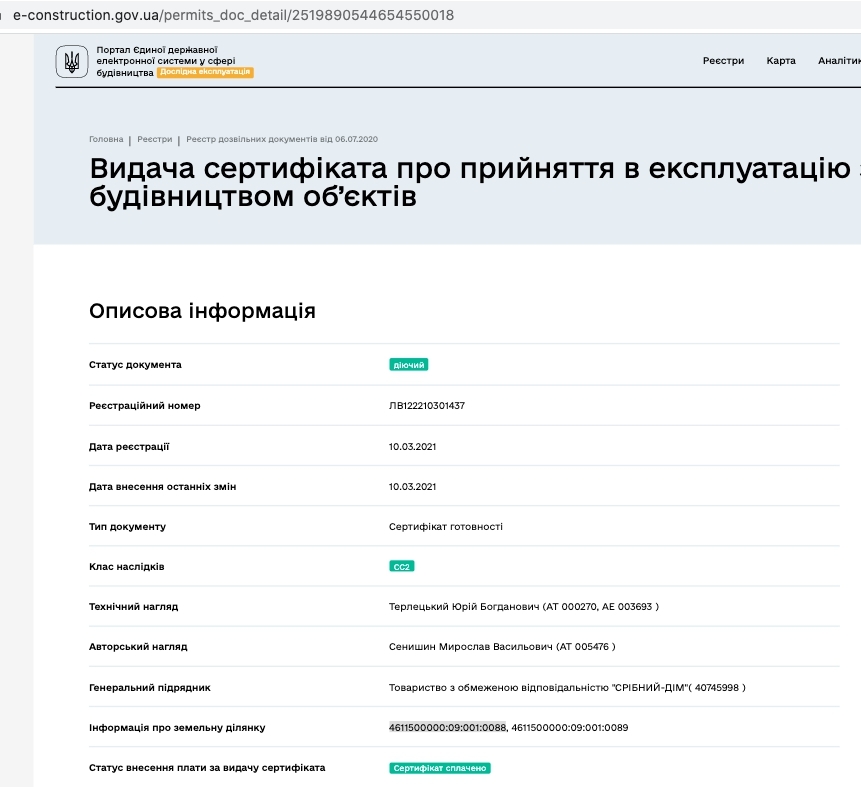The width and height of the screenshot is (861, 787).
Task: Click the browser address bar URL
Action: click(233, 15)
